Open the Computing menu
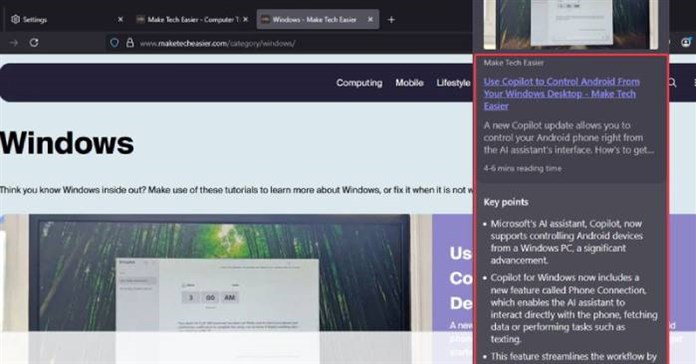This screenshot has width=696, height=364. tap(359, 83)
